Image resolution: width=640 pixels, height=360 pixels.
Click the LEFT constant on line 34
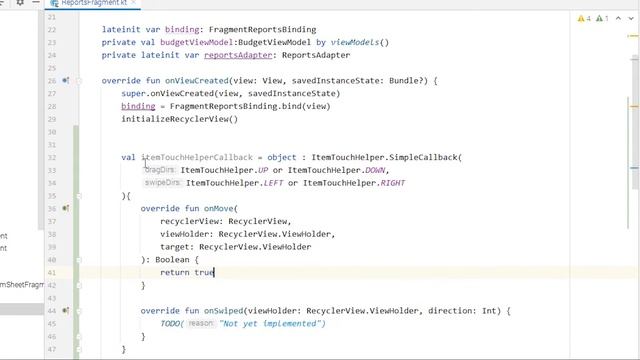(x=273, y=183)
